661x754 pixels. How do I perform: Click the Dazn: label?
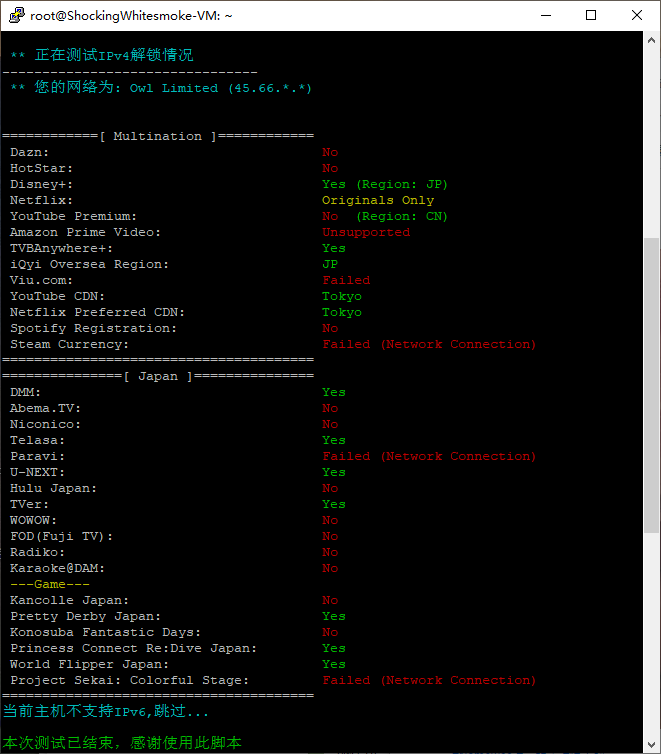(x=29, y=152)
